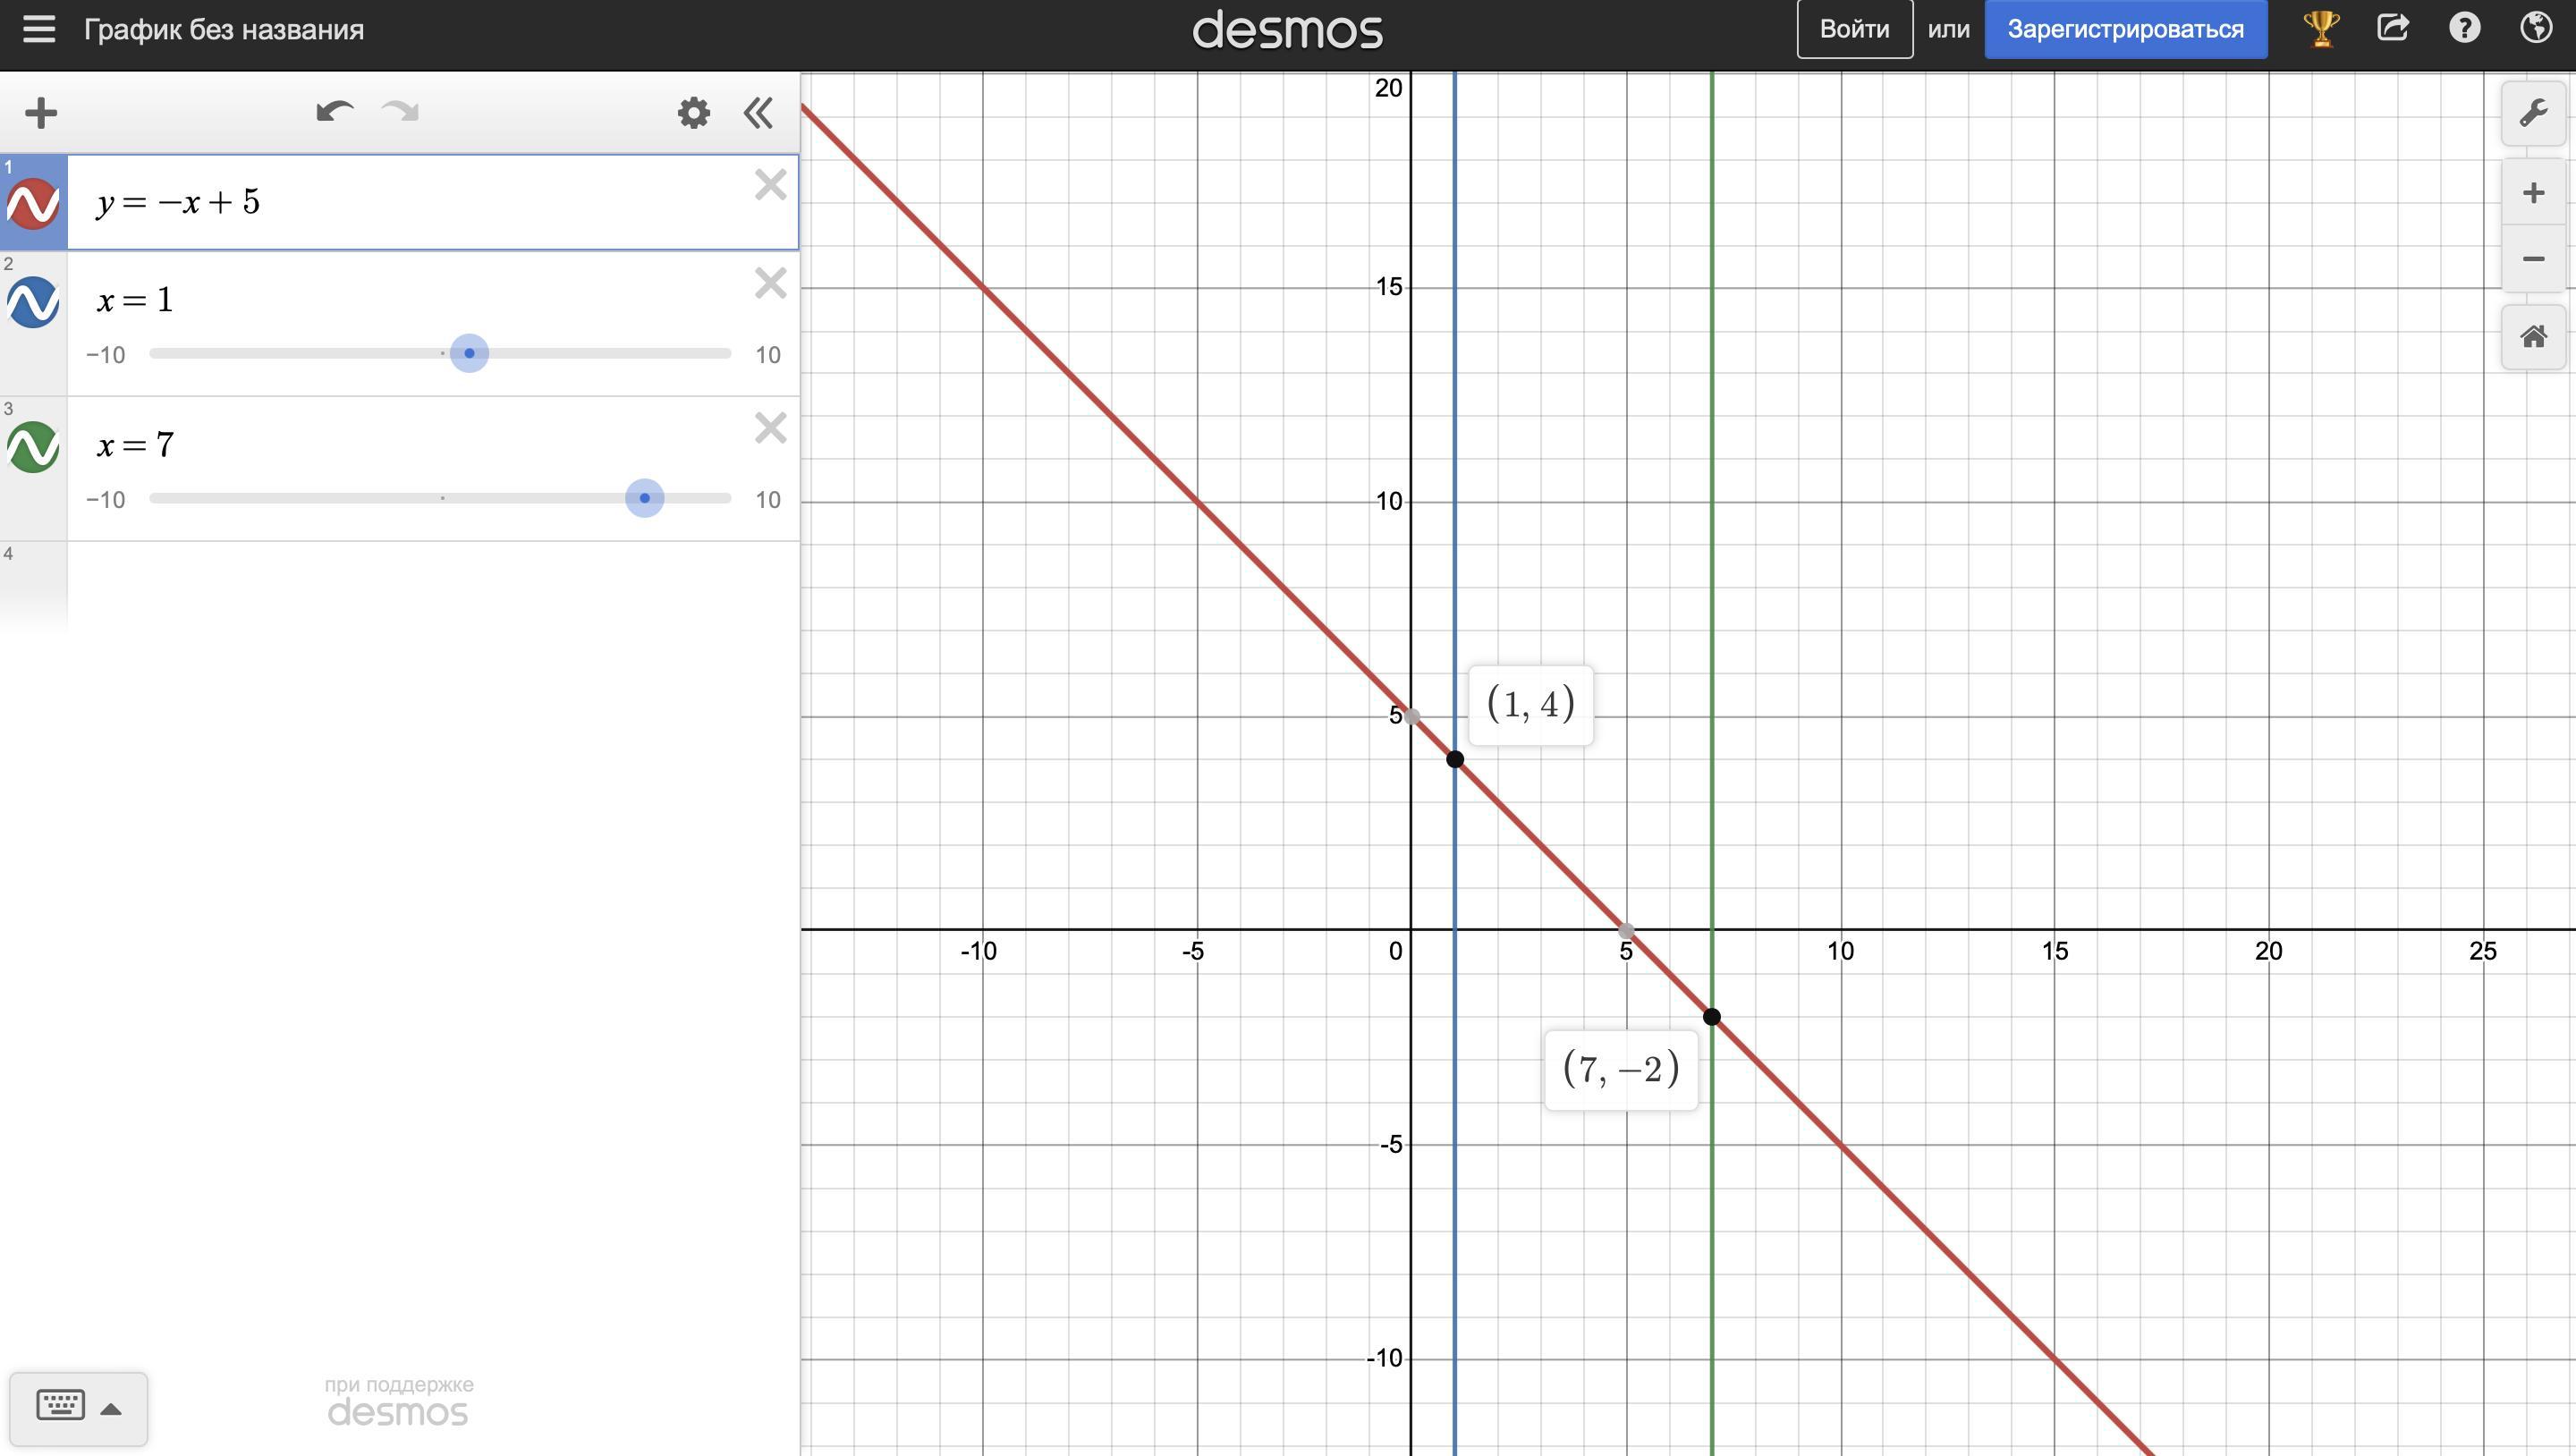This screenshot has width=2576, height=1456.
Task: Click the x=7 slider lower bound -10
Action: (x=106, y=500)
